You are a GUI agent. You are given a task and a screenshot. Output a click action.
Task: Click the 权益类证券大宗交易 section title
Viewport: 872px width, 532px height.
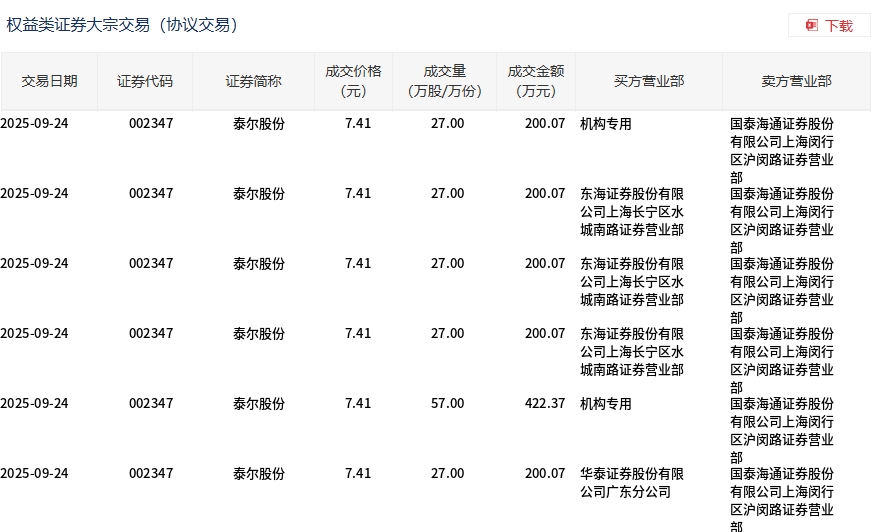tap(122, 25)
